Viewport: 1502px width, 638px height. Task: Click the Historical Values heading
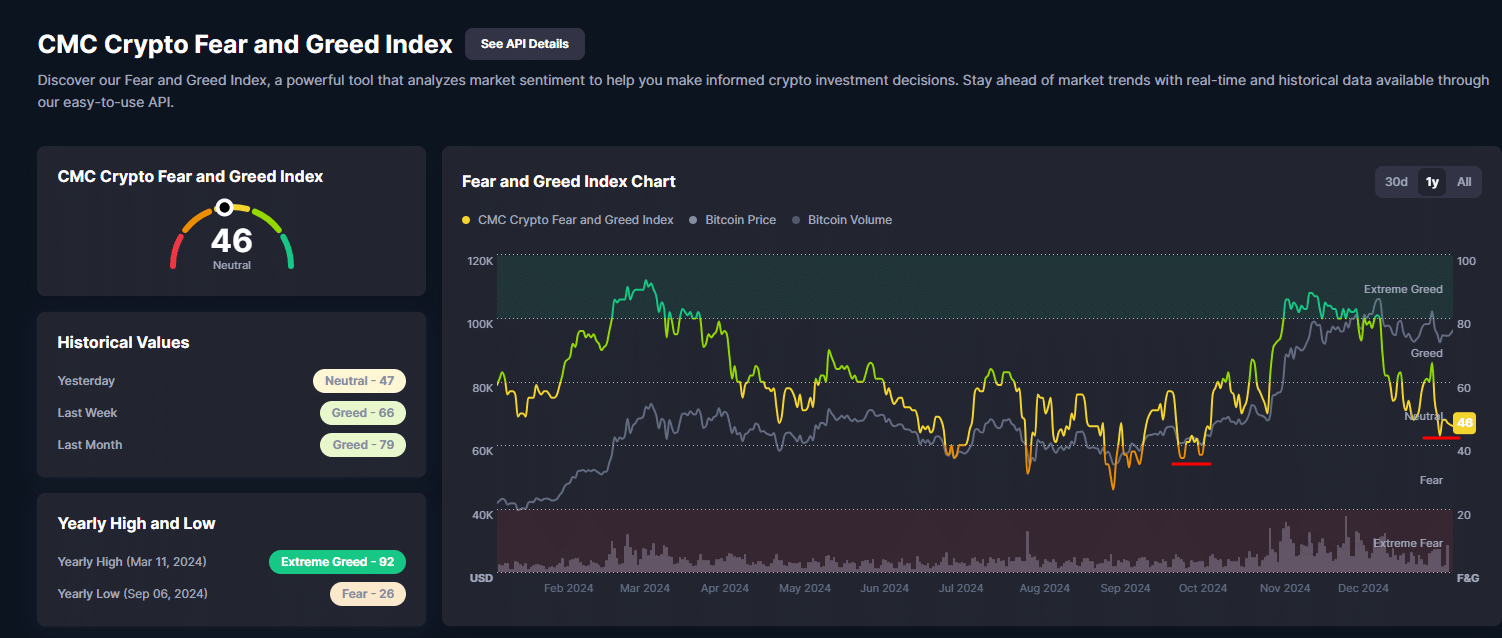point(123,342)
